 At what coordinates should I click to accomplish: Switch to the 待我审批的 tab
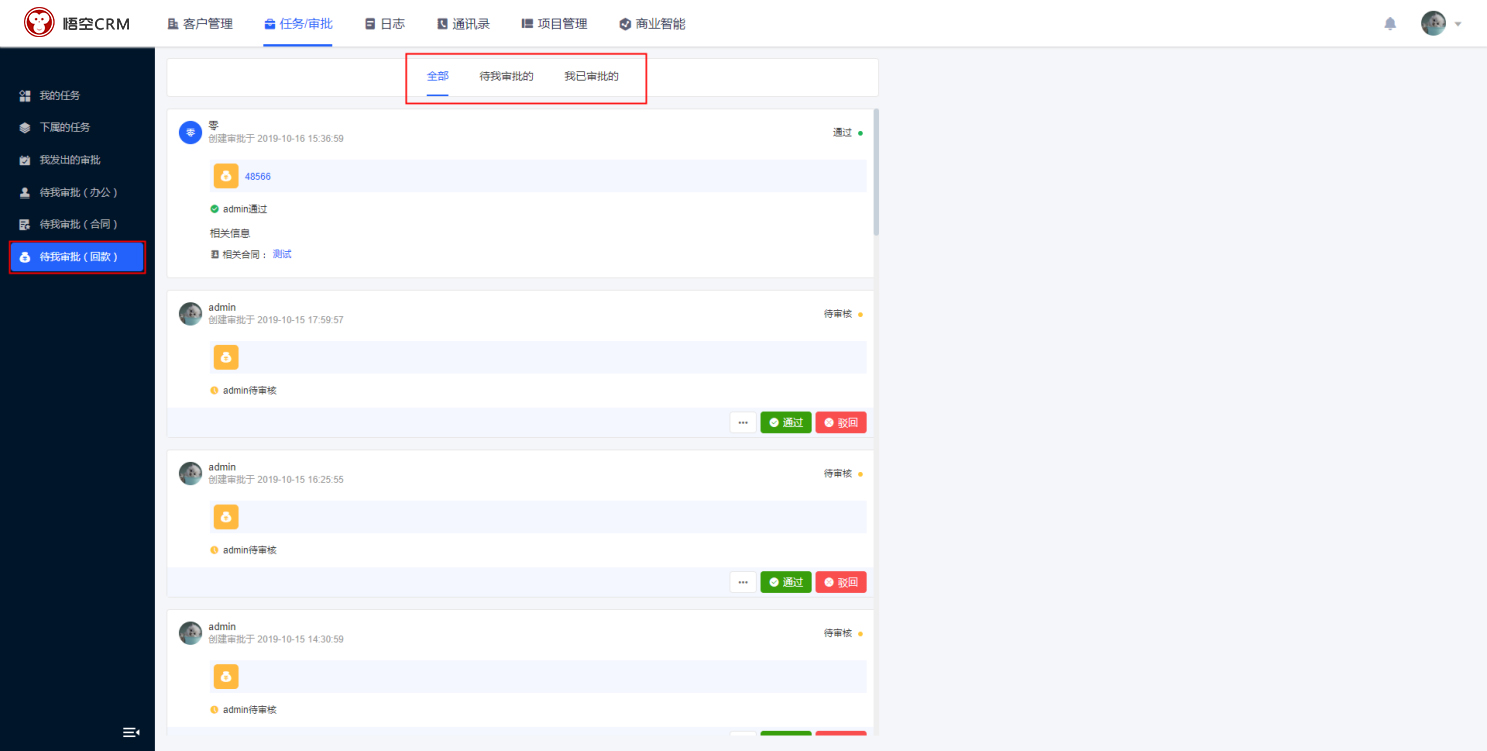[506, 76]
